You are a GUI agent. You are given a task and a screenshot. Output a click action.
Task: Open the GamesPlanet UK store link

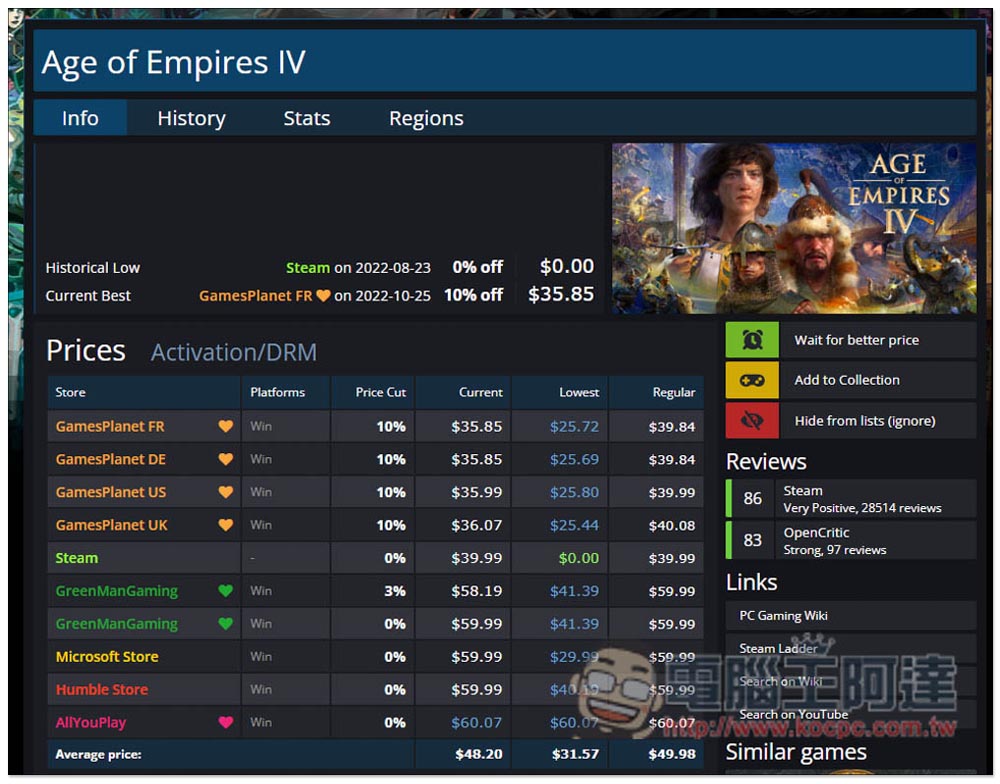click(x=111, y=525)
